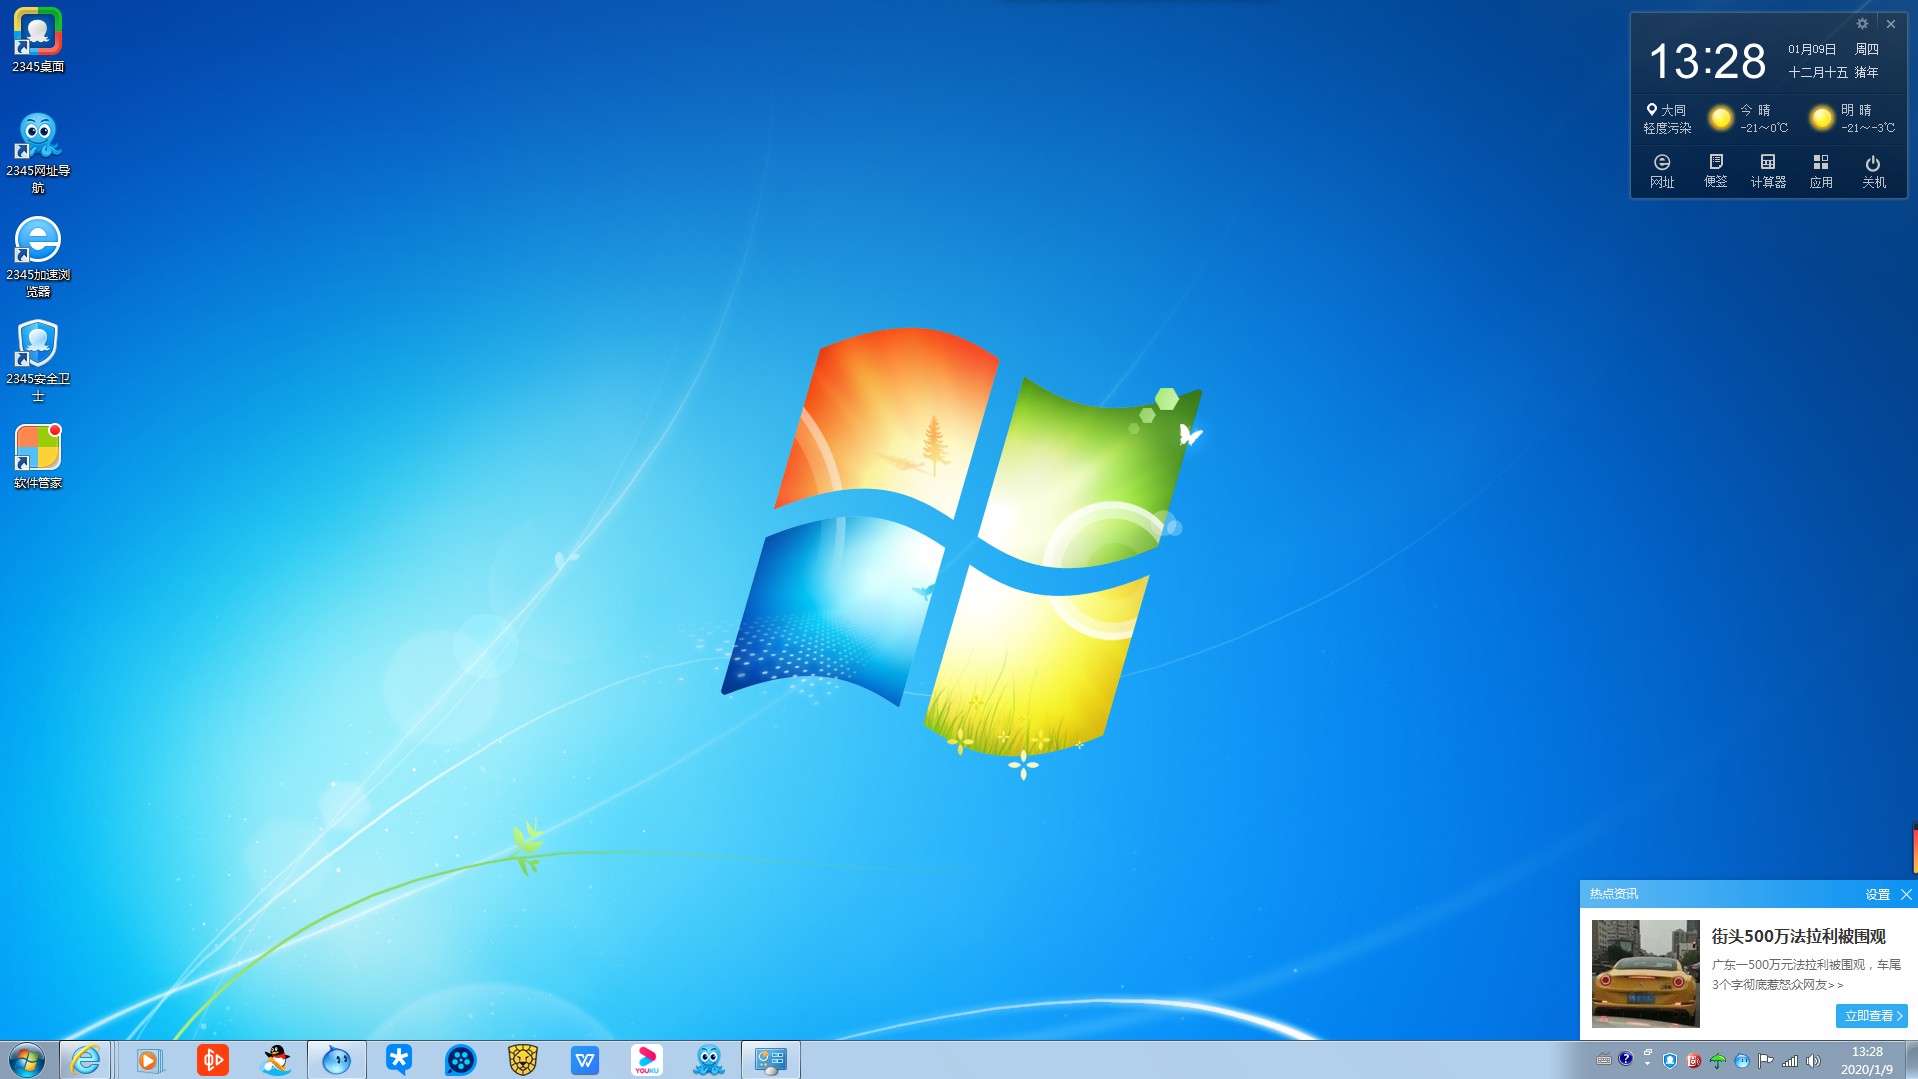Click the 轻度污染 air quality text

(x=1667, y=128)
